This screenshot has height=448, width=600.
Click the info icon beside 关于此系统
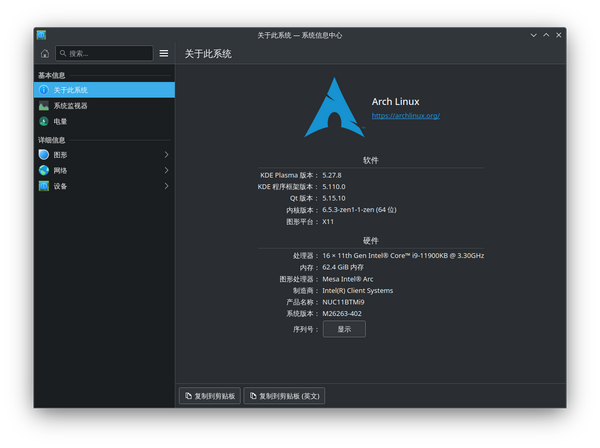click(x=44, y=90)
